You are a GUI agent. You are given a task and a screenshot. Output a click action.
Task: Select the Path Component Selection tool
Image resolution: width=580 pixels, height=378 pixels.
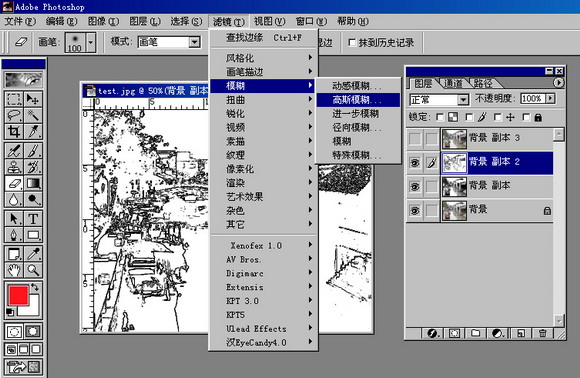point(14,219)
